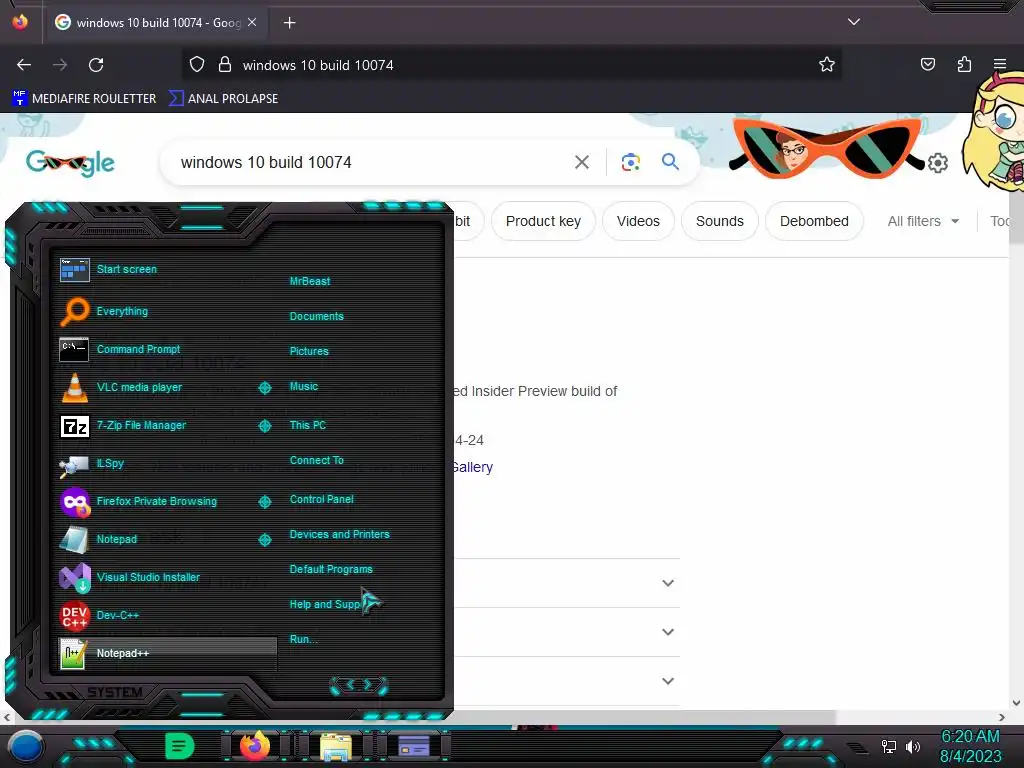Launch Notepad from start menu

click(157, 539)
